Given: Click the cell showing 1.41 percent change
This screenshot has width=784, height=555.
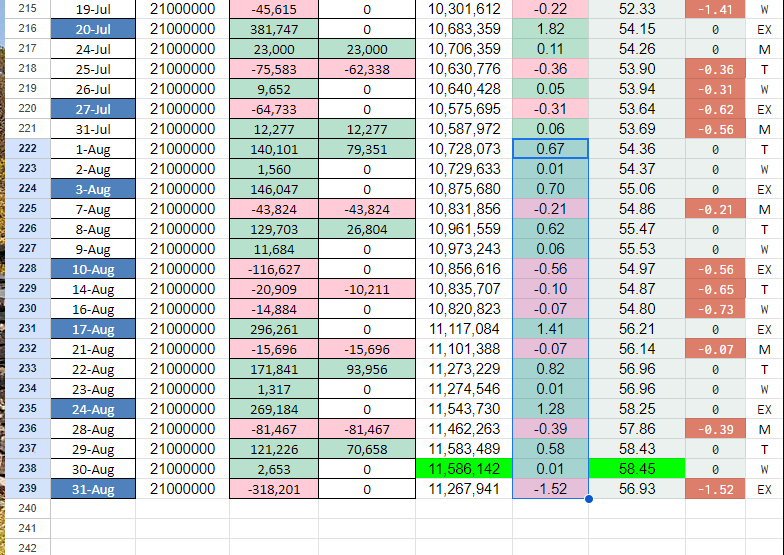Looking at the screenshot, I should (550, 329).
